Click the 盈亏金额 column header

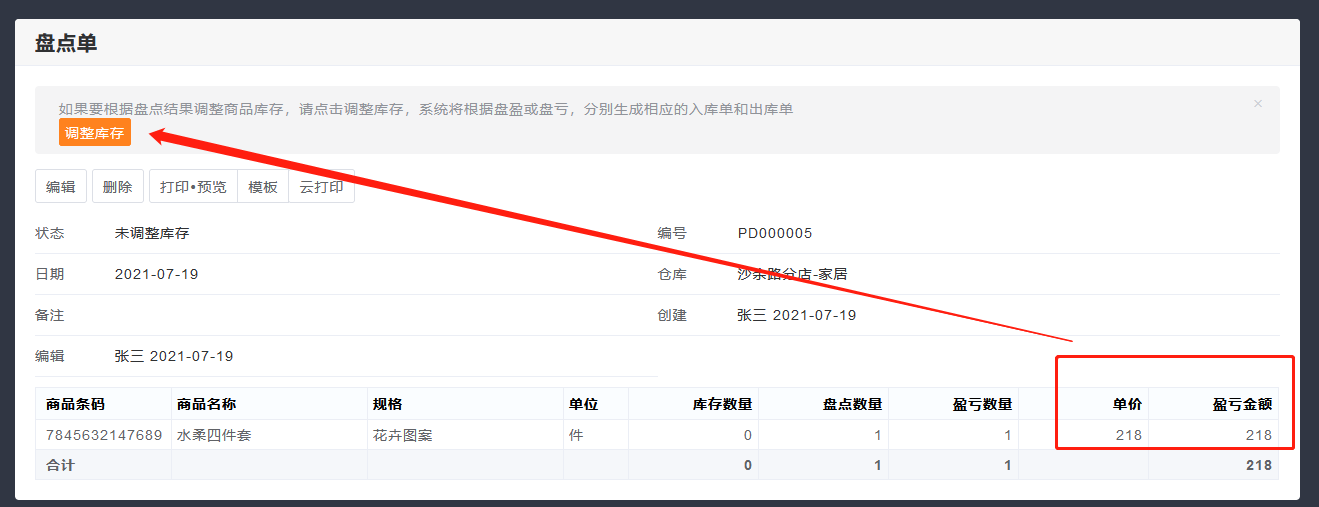pos(1242,404)
